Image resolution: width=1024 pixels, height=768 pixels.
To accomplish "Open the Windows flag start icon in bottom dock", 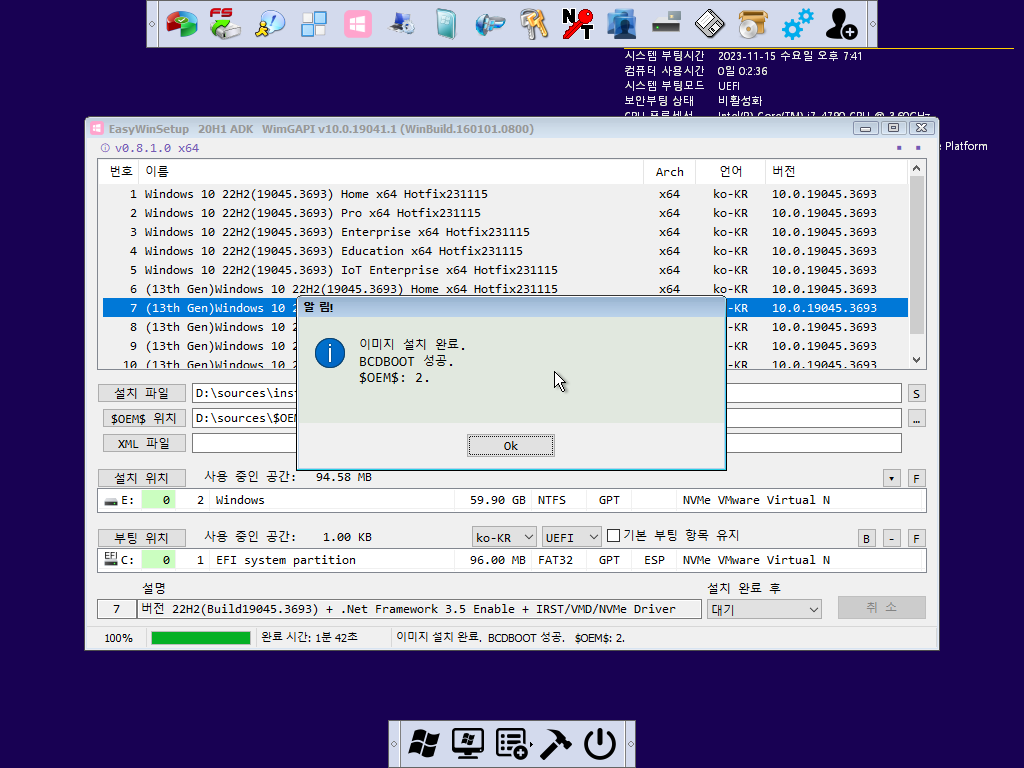I will (424, 743).
